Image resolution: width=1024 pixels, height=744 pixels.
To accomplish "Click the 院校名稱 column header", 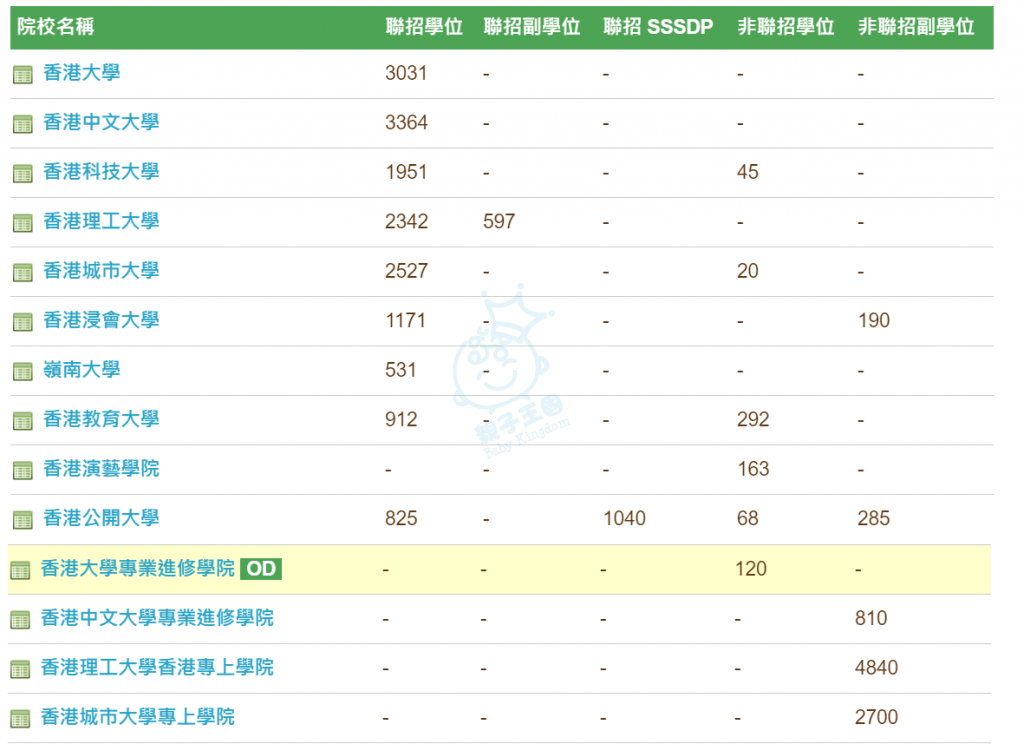I will (56, 27).
